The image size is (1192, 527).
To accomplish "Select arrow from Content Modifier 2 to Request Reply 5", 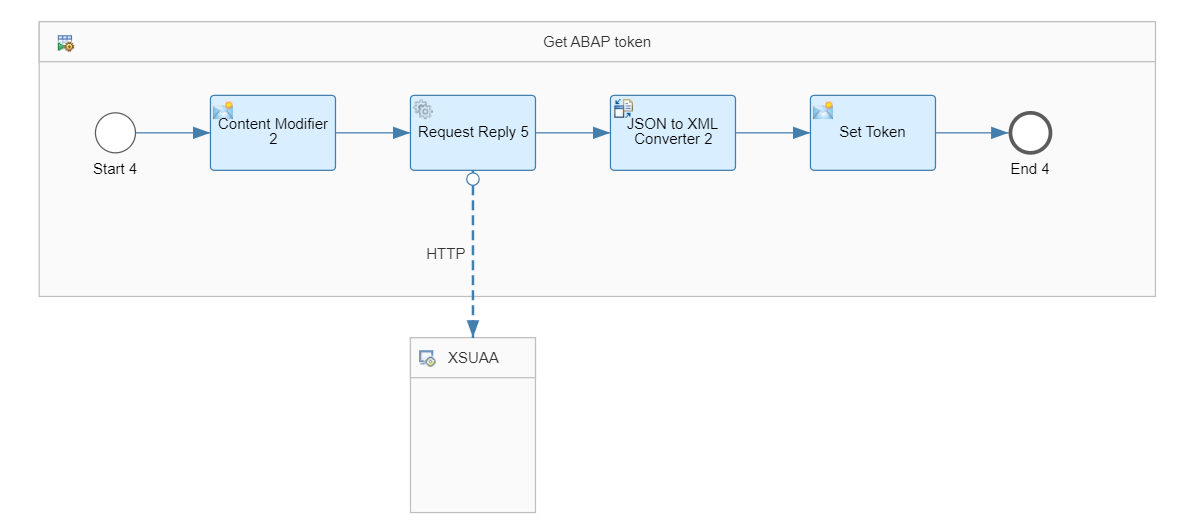I will coord(373,133).
